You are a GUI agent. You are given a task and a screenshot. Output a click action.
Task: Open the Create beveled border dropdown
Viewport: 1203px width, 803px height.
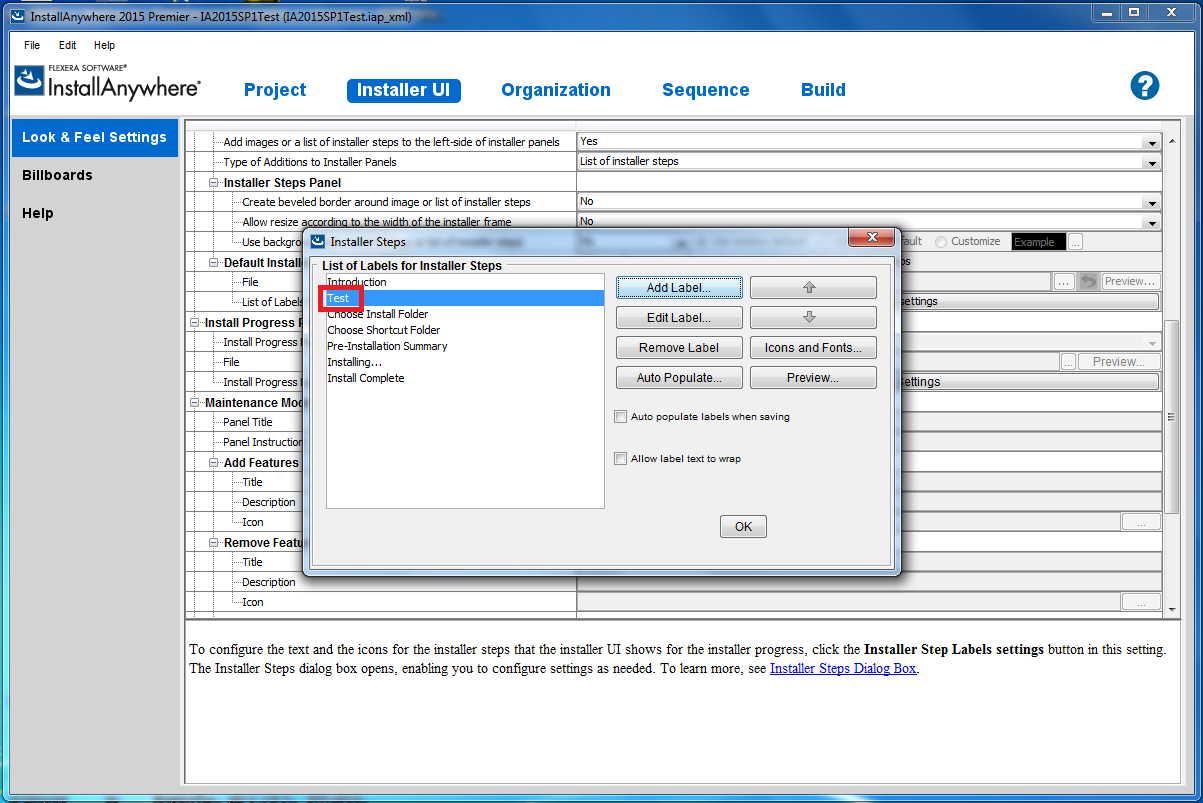tap(1152, 202)
